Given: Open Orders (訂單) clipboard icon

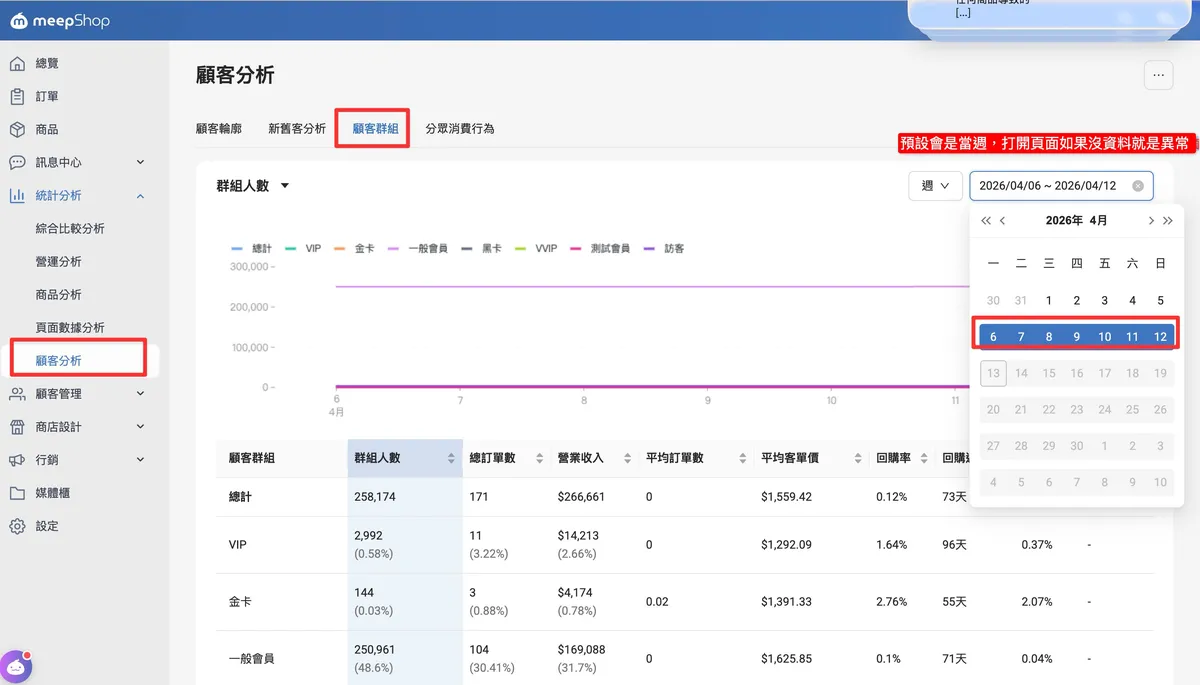Looking at the screenshot, I should tap(17, 97).
